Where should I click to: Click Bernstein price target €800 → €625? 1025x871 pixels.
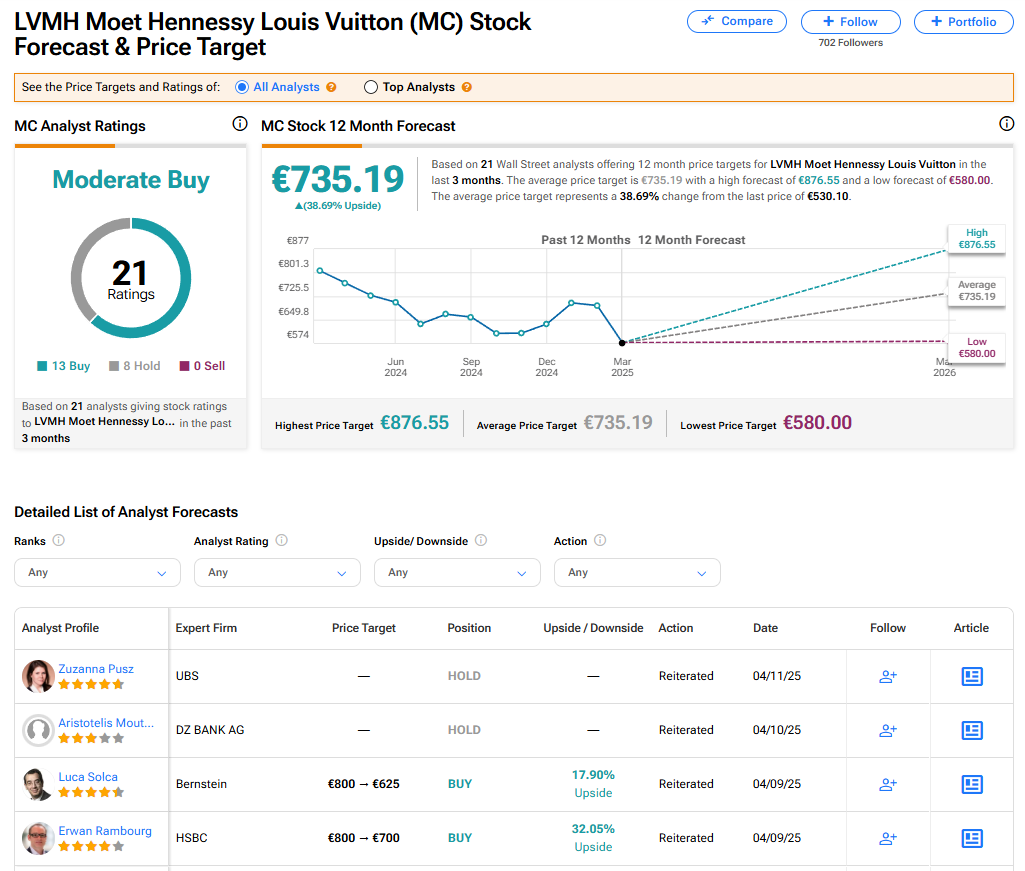click(363, 784)
